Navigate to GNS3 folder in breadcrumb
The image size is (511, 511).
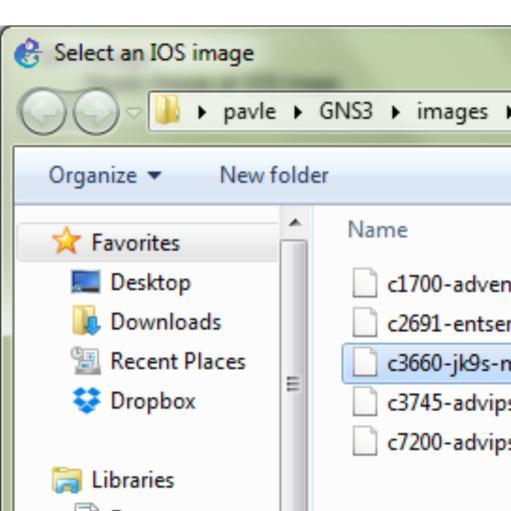(x=346, y=111)
